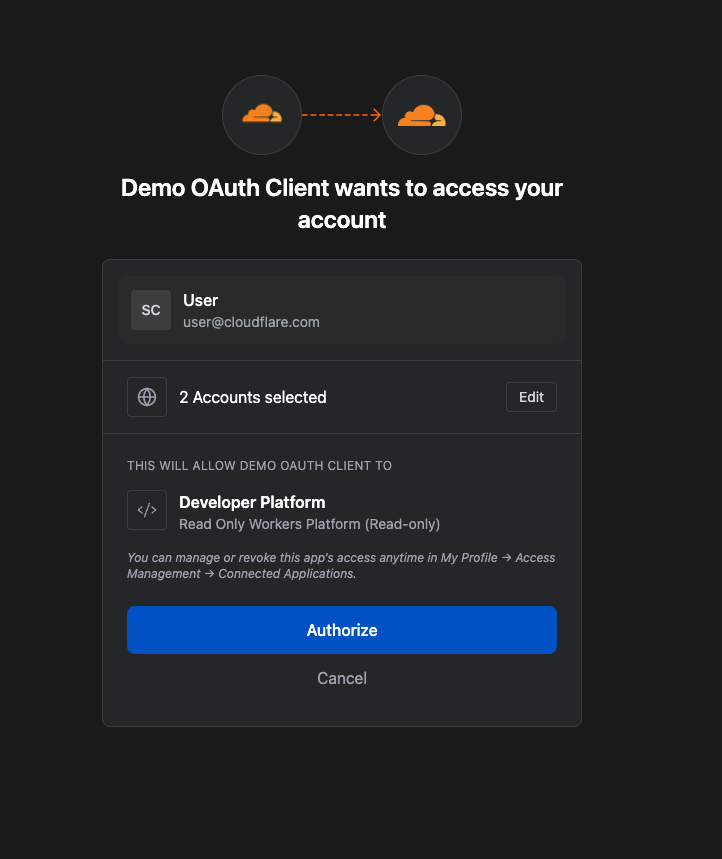Click the user account card

(x=342, y=310)
